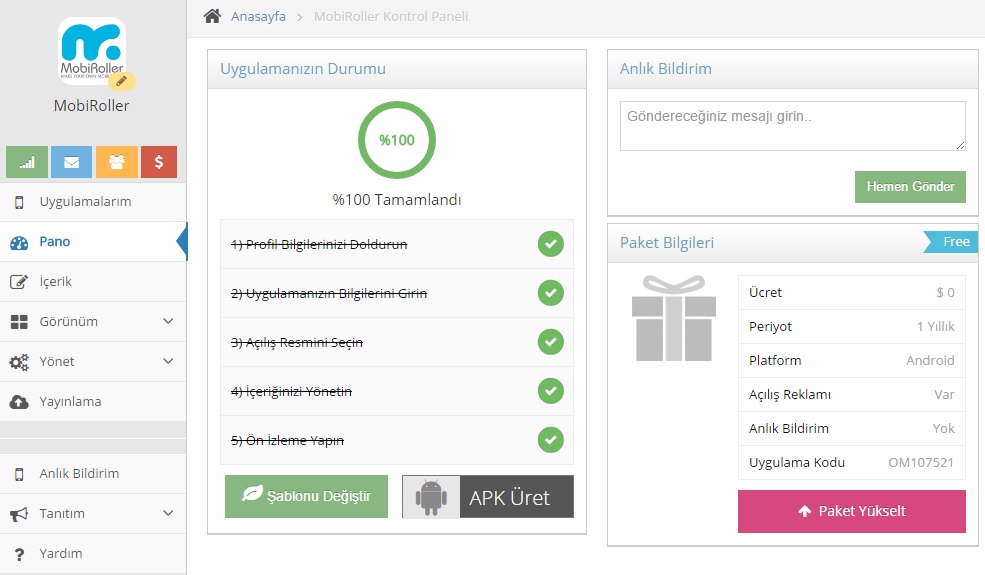Open Yardım help item in the sidebar

[x=93, y=554]
